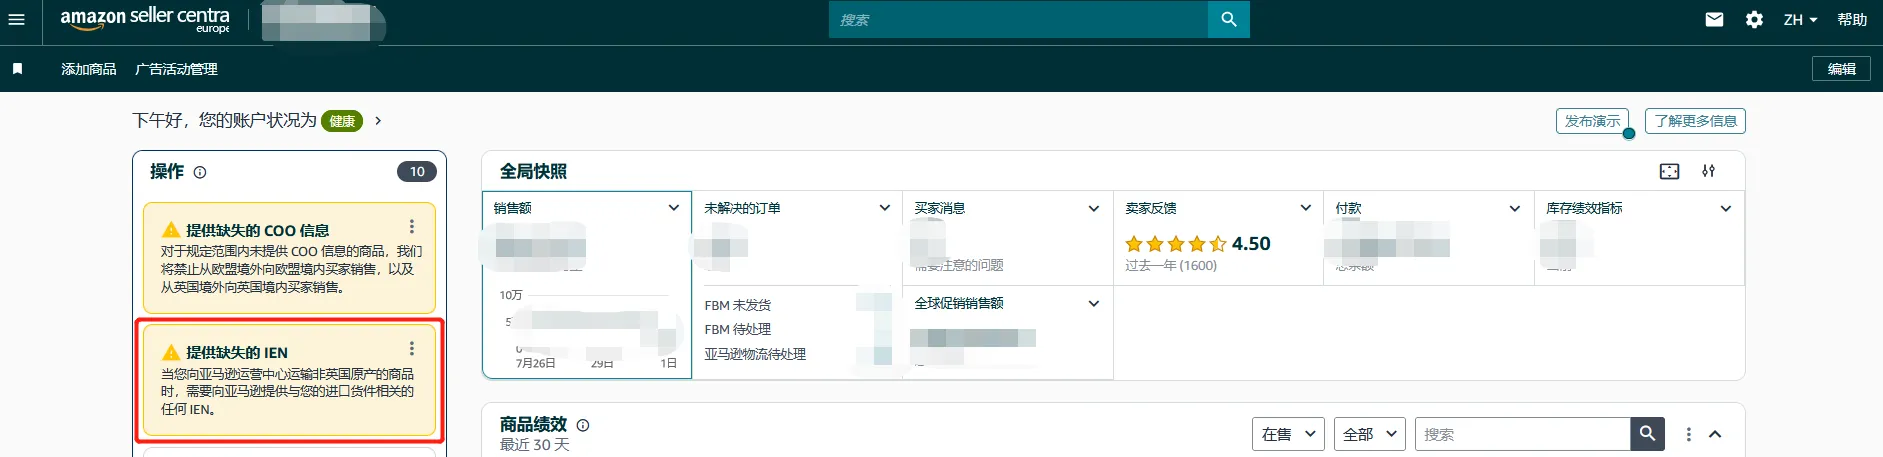Click the Amazon Seller Central logo
The image size is (1883, 457).
(145, 19)
